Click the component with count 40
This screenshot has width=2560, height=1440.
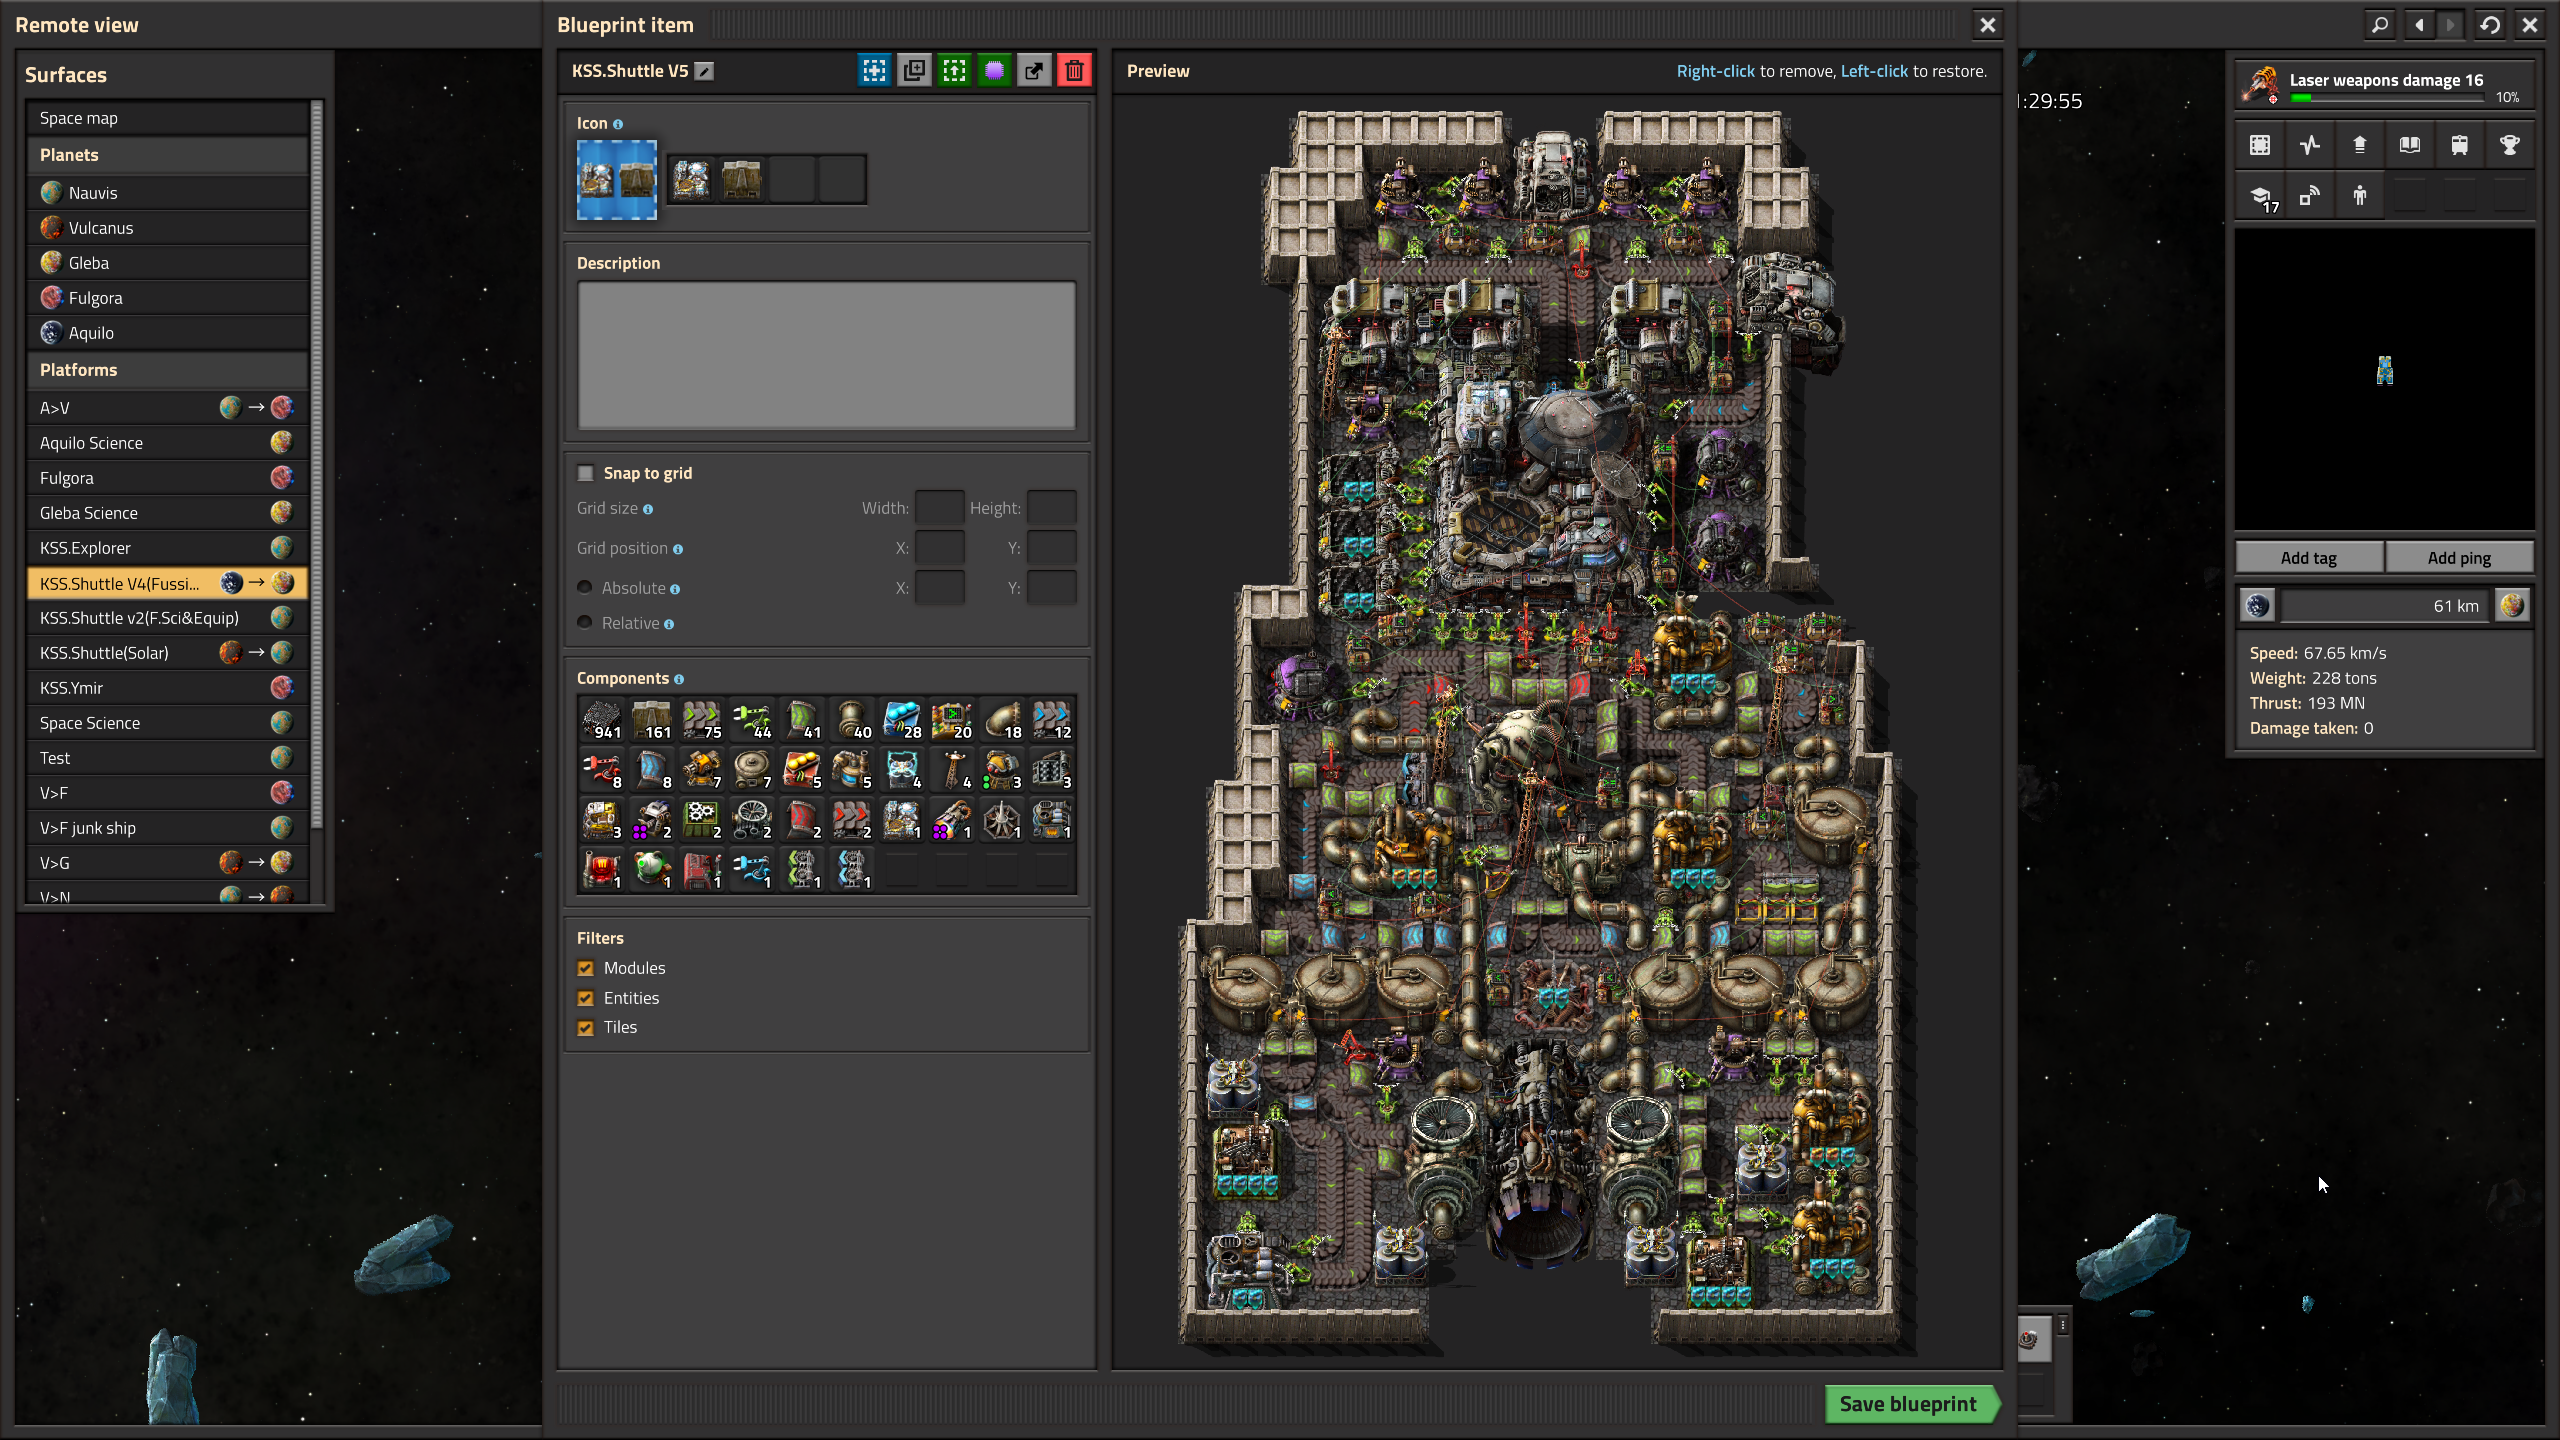[x=852, y=720]
